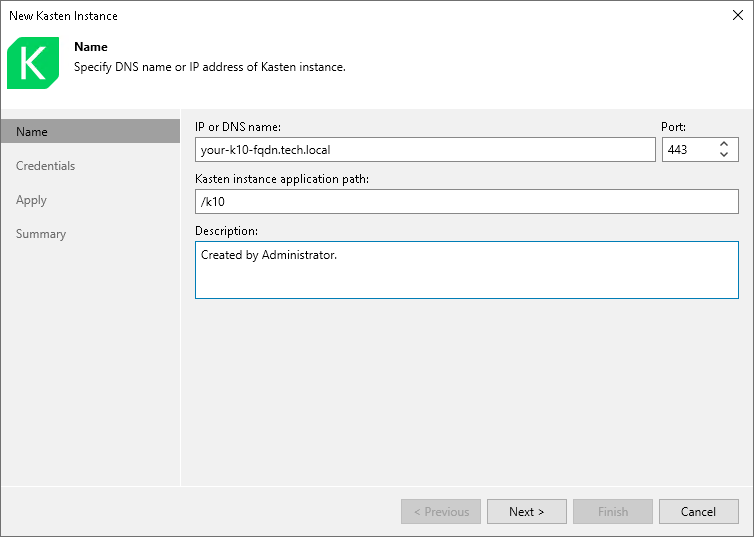This screenshot has width=754, height=537.
Task: Focus the IP or DNS name field
Action: click(425, 150)
